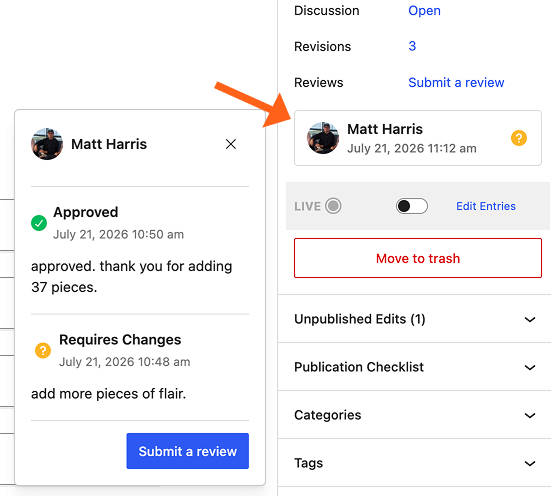Click the orange Requires Changes question icon
Viewport: 551px width, 496px height.
[x=43, y=350]
